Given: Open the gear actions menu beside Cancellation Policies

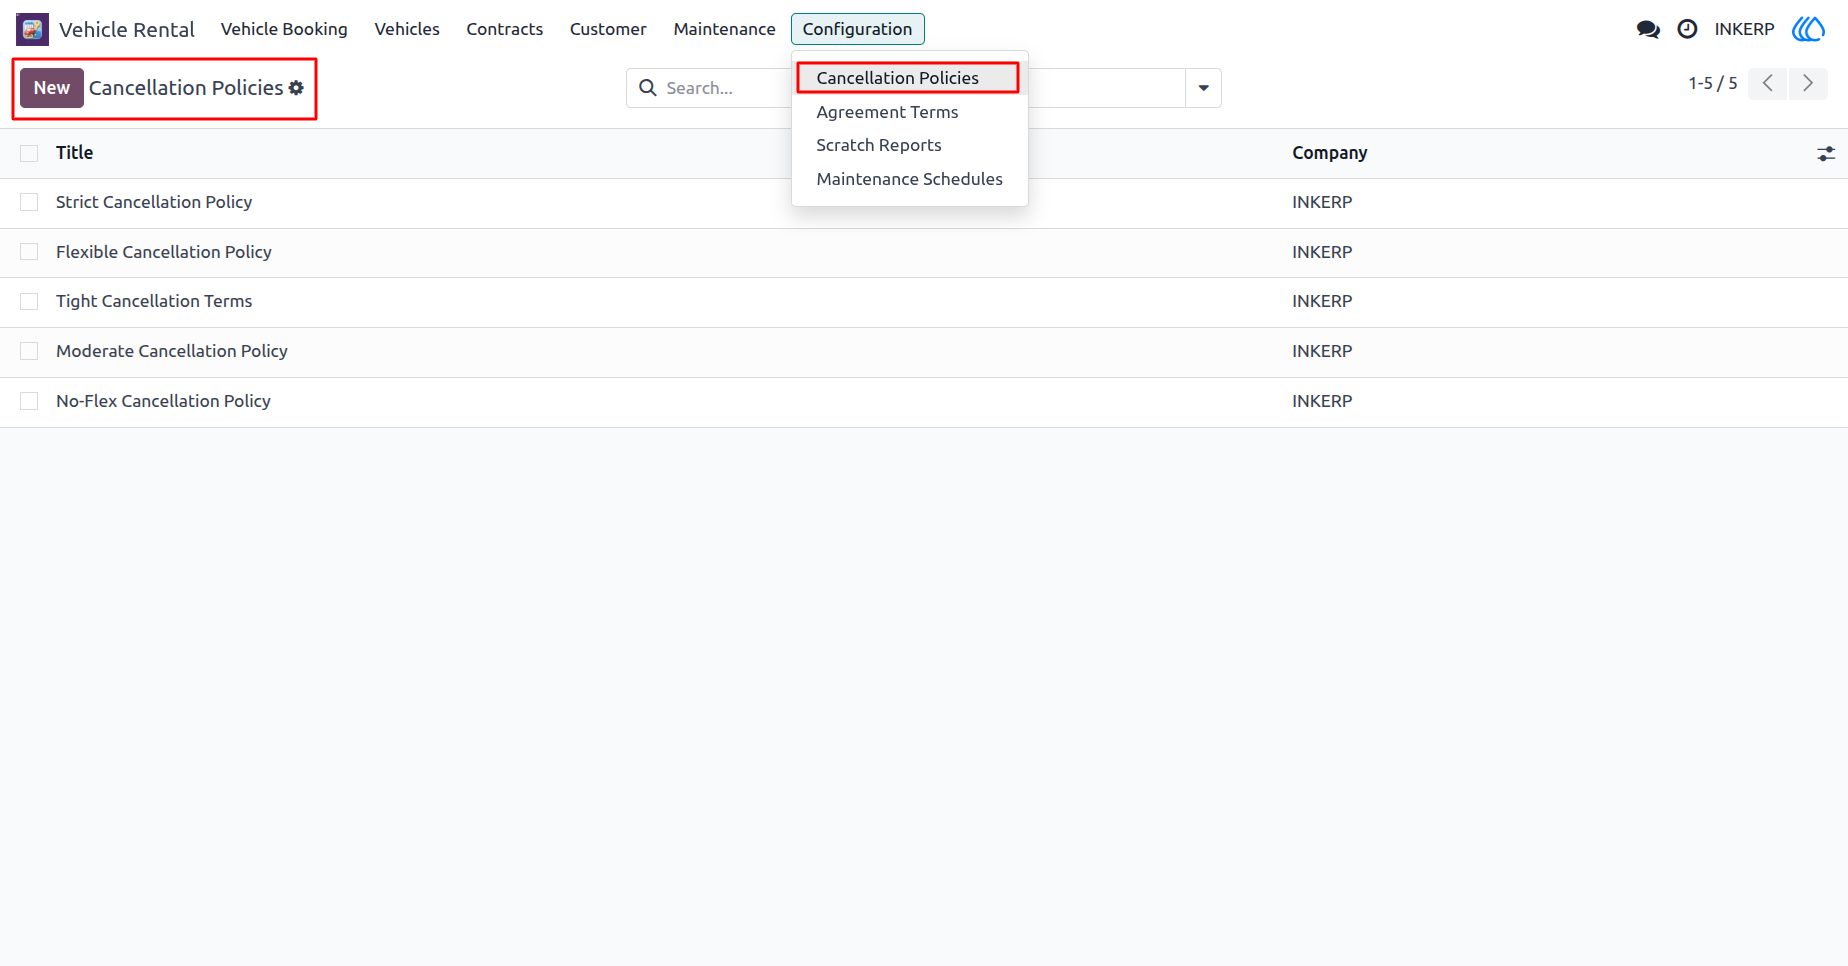Looking at the screenshot, I should 296,88.
